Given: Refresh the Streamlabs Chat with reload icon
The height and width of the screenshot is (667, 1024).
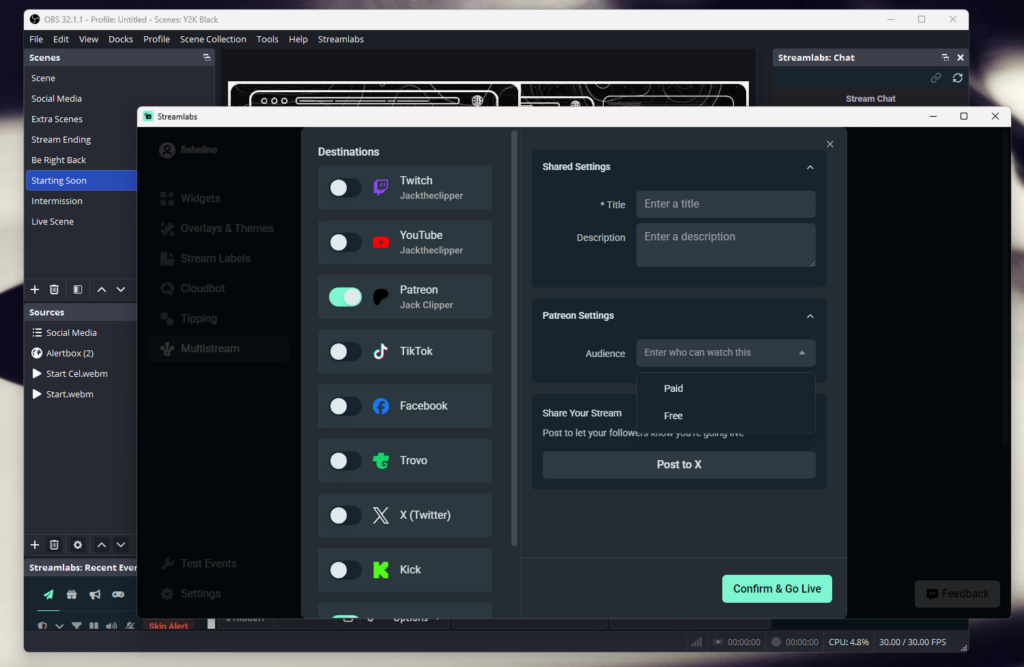Looking at the screenshot, I should click(957, 78).
